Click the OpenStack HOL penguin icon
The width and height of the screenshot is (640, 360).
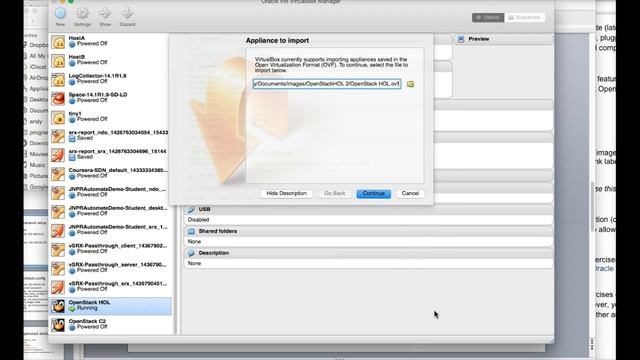[x=58, y=306]
